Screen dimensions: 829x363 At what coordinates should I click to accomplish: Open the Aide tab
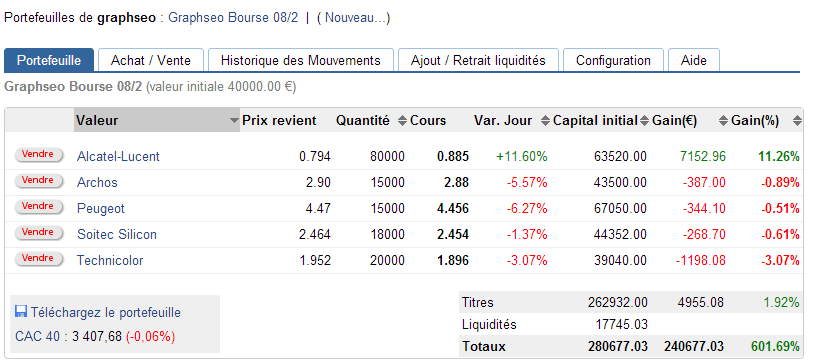[x=694, y=60]
